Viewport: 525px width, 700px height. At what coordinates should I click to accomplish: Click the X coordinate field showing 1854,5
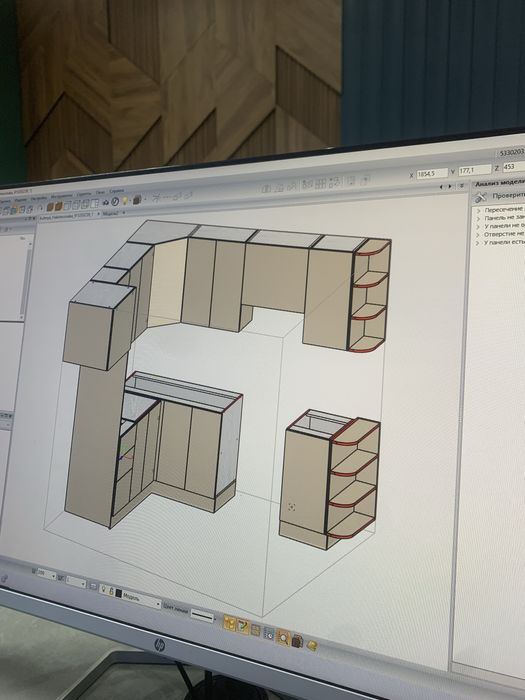432,173
